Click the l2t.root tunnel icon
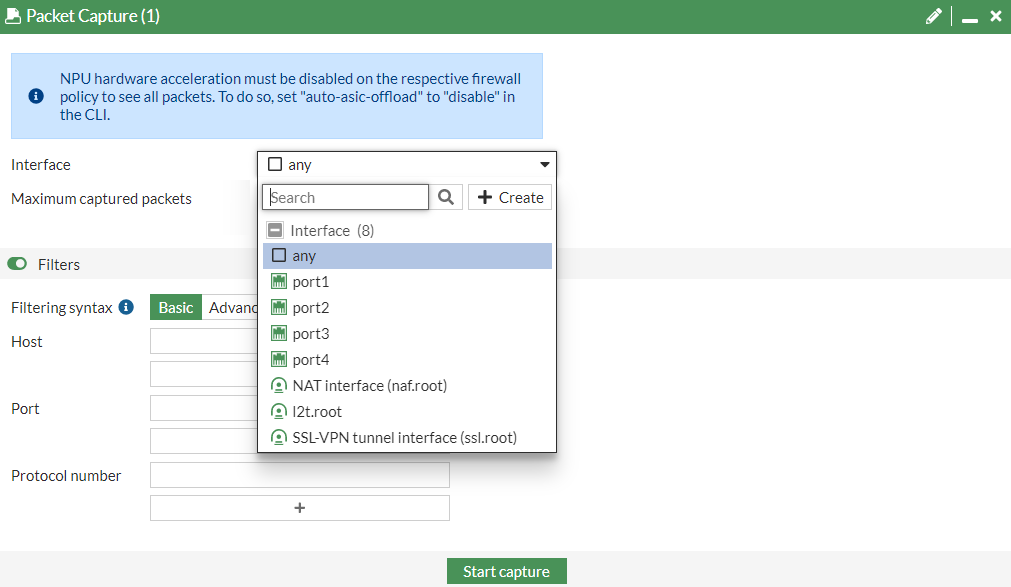 [279, 411]
